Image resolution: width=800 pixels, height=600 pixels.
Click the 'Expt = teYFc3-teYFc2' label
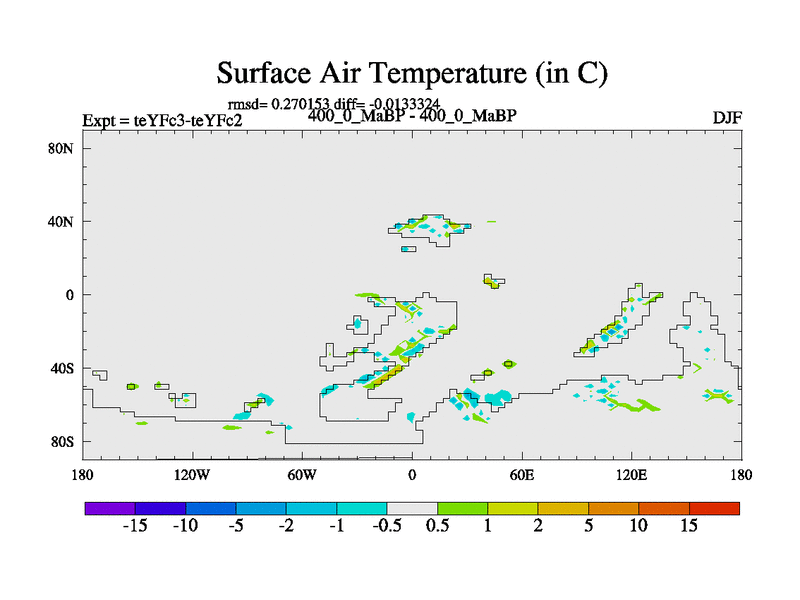click(162, 121)
